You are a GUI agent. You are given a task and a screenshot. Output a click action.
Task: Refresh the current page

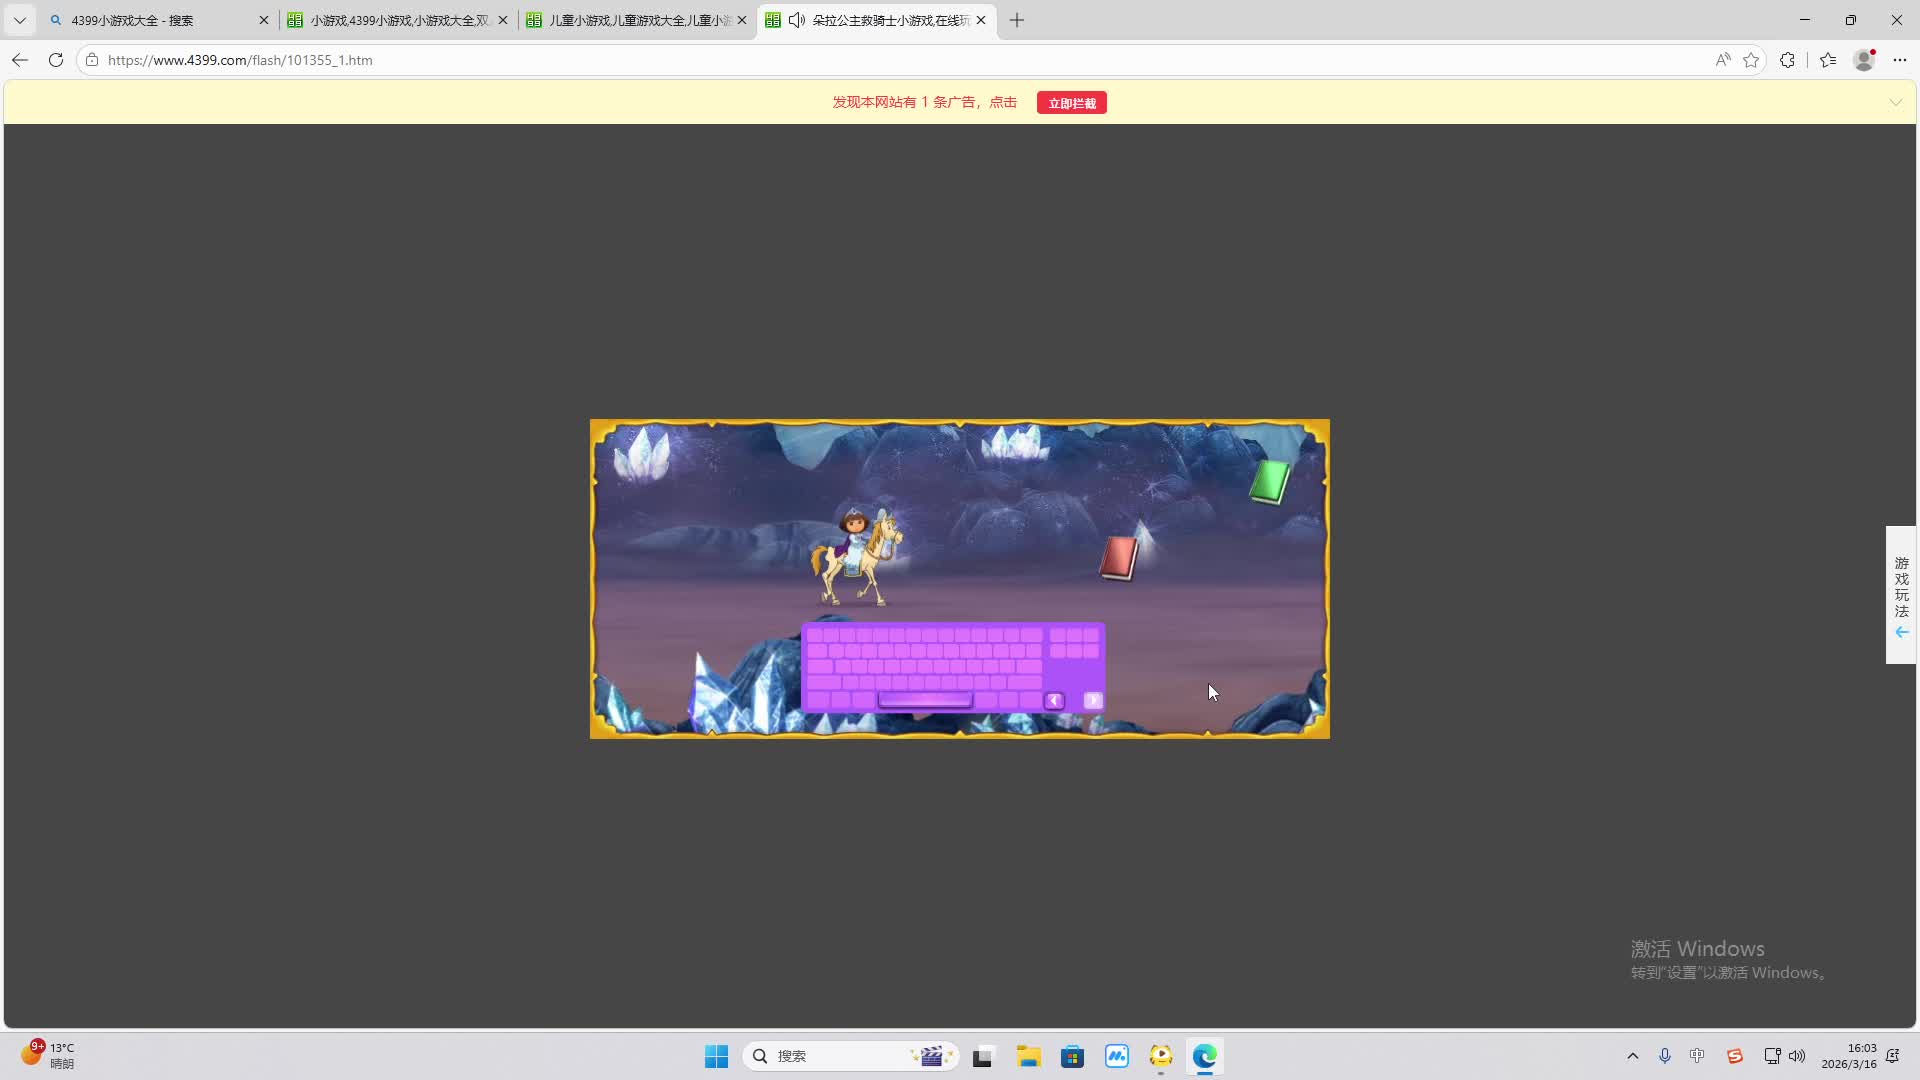[56, 60]
